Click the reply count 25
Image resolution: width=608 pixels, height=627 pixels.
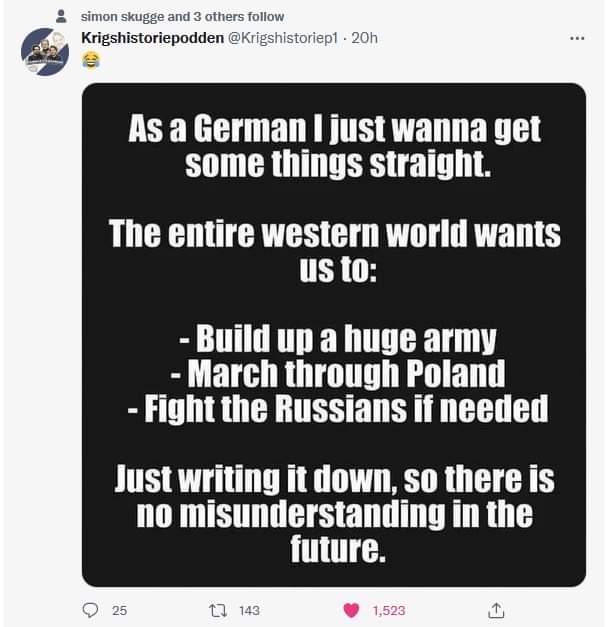pyautogui.click(x=119, y=610)
